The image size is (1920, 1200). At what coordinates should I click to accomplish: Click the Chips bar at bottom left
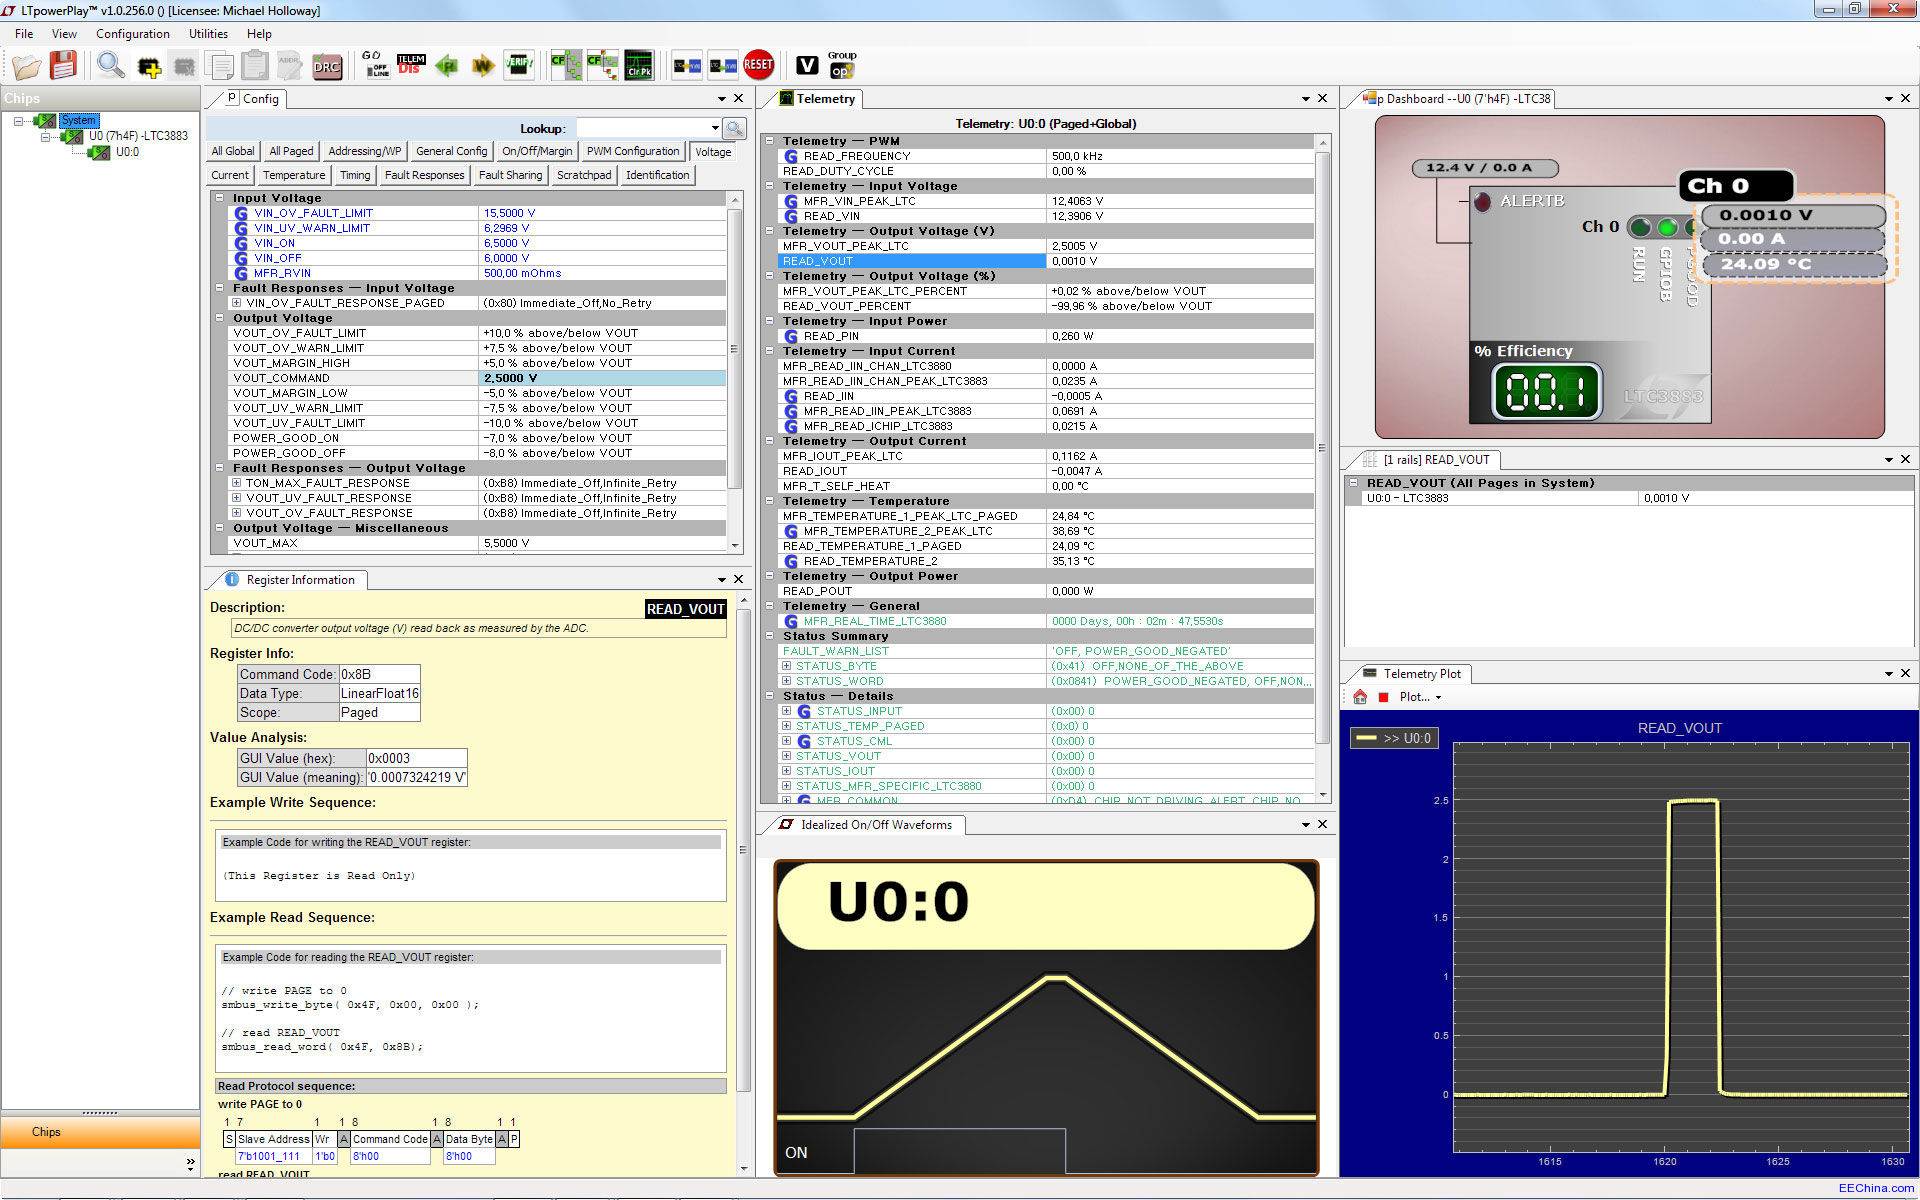[100, 1132]
